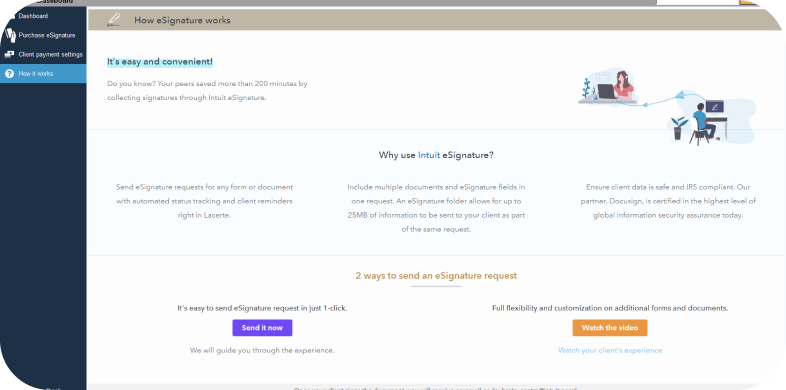786x390 pixels.
Task: Click the Full flexibility and customization text
Action: click(610, 308)
